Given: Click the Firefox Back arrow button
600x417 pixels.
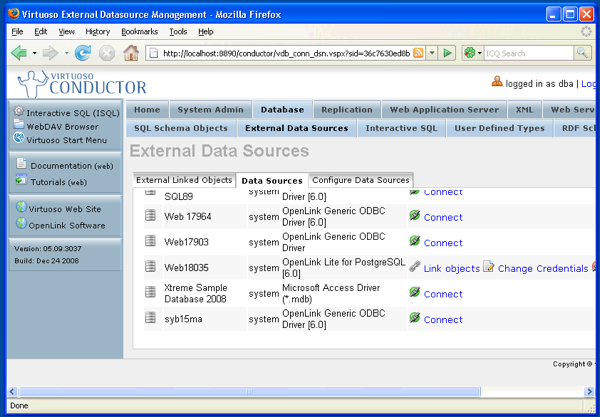Looking at the screenshot, I should [x=19, y=53].
